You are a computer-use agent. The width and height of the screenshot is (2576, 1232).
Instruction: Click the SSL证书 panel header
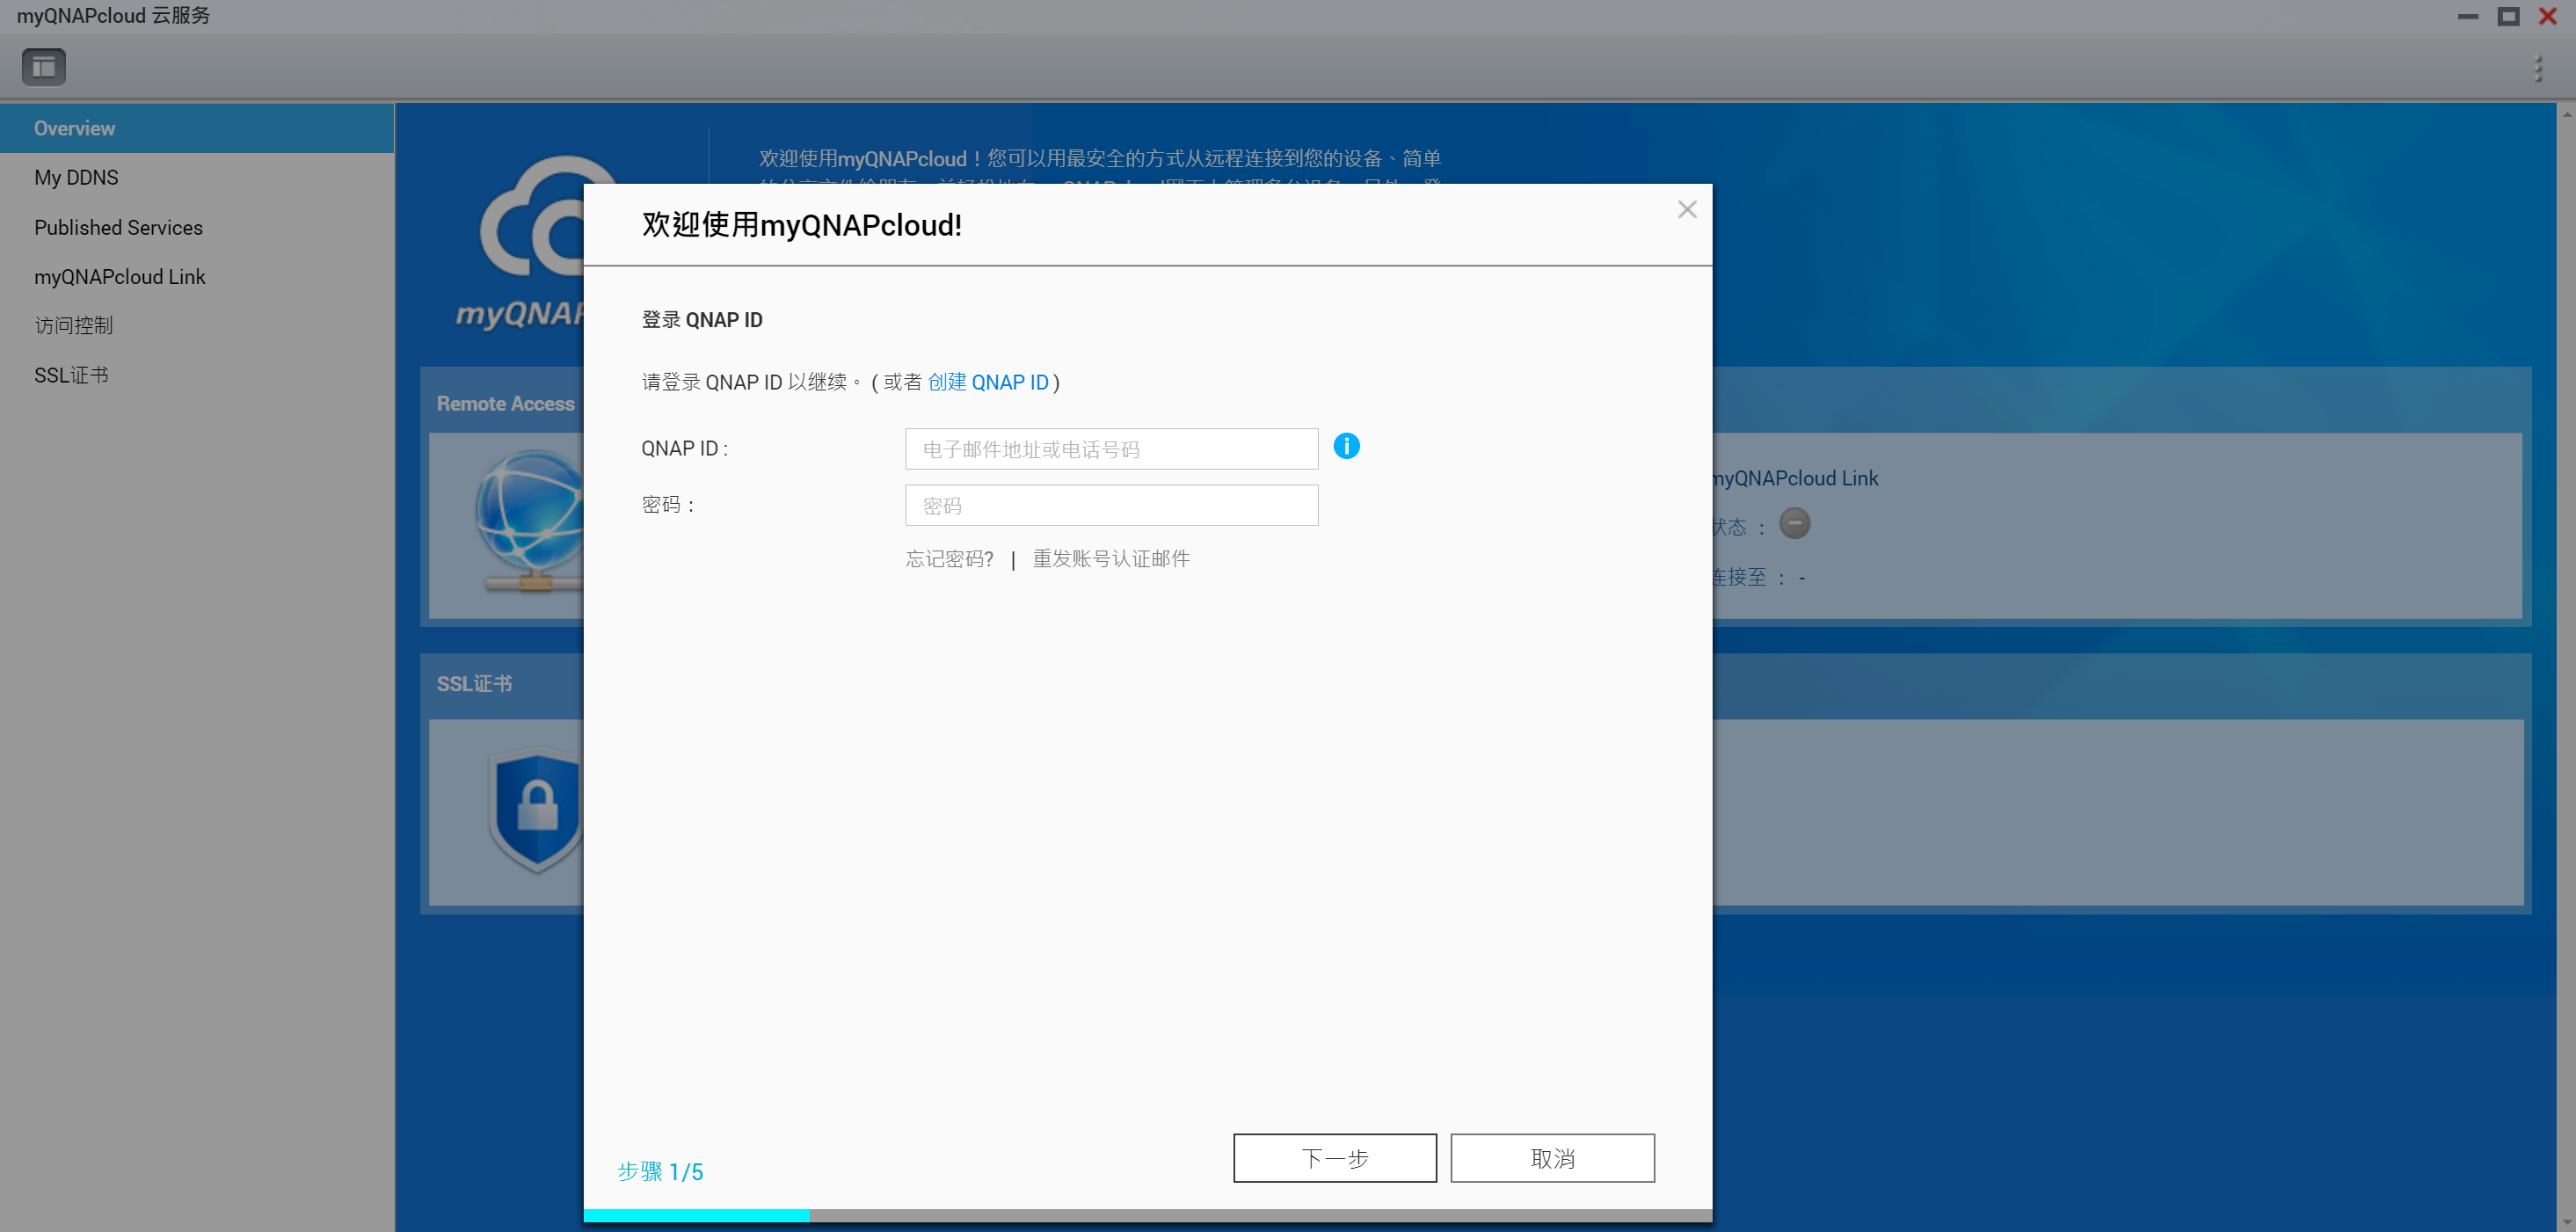(x=474, y=684)
